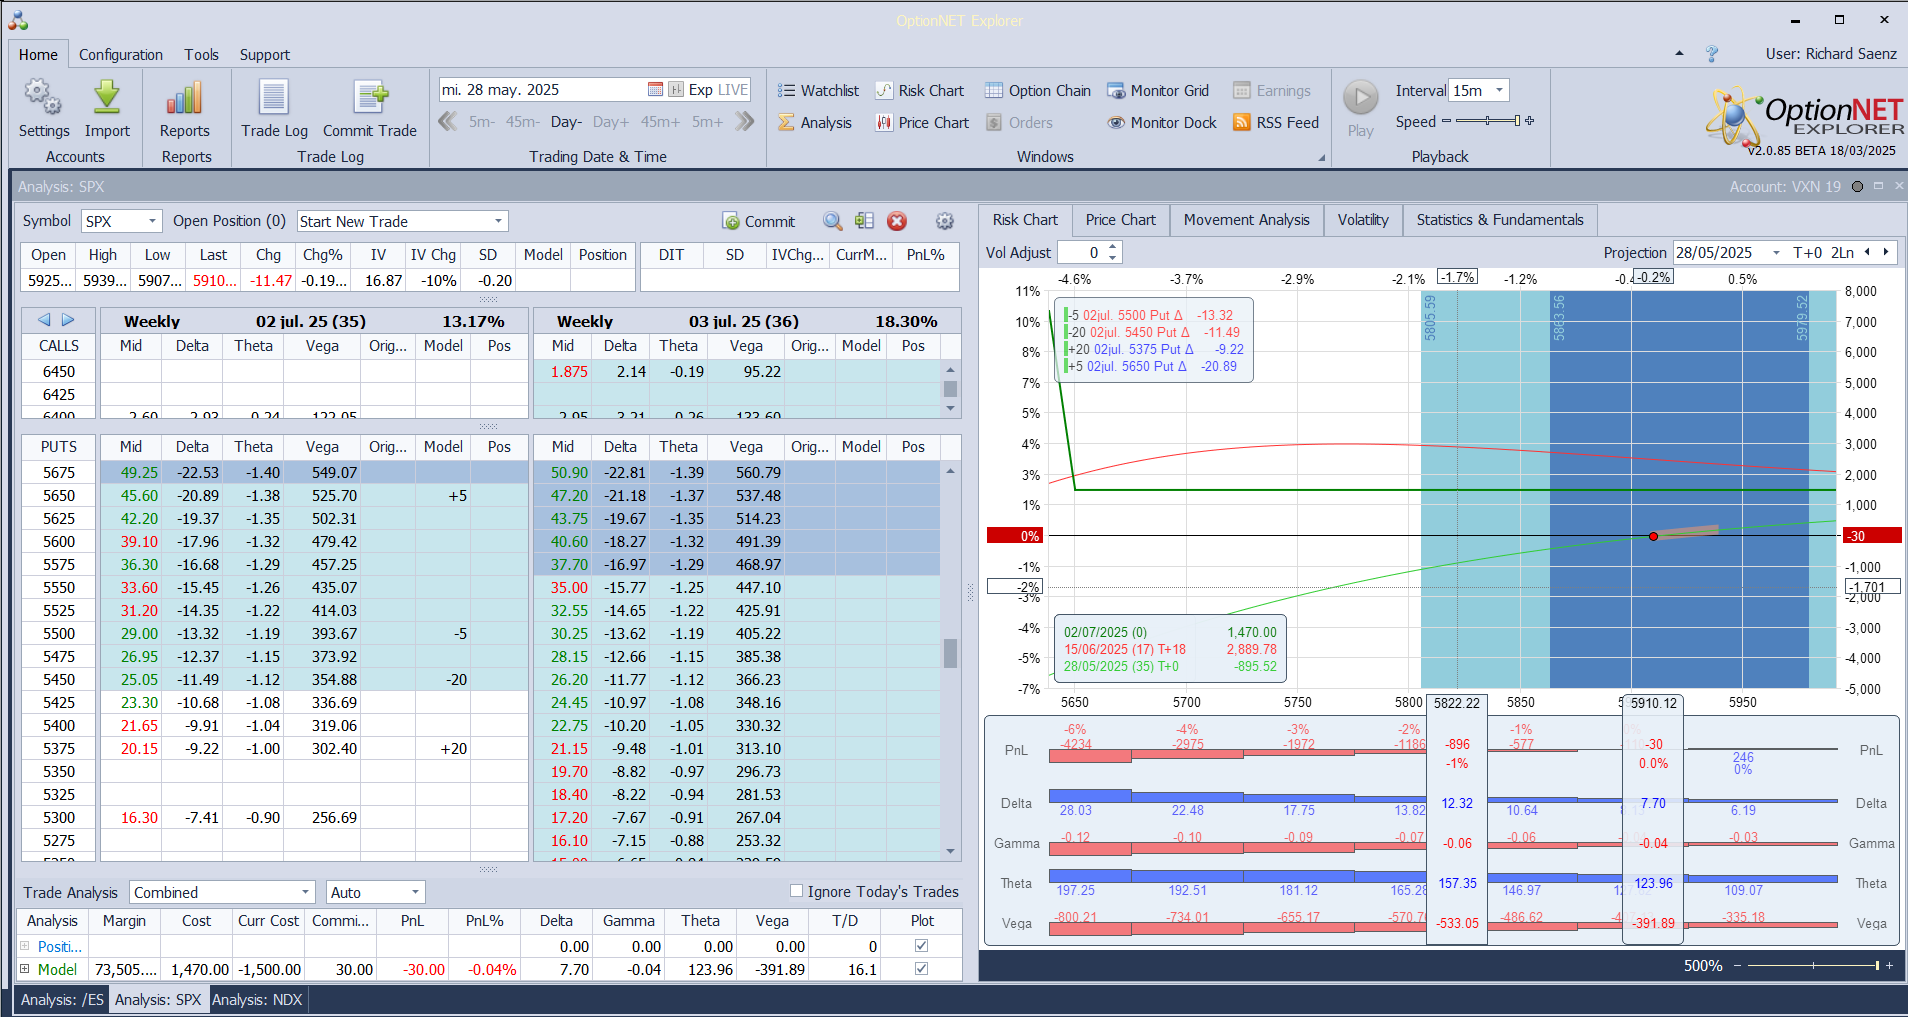Open the RSS Feed window

[x=1276, y=122]
